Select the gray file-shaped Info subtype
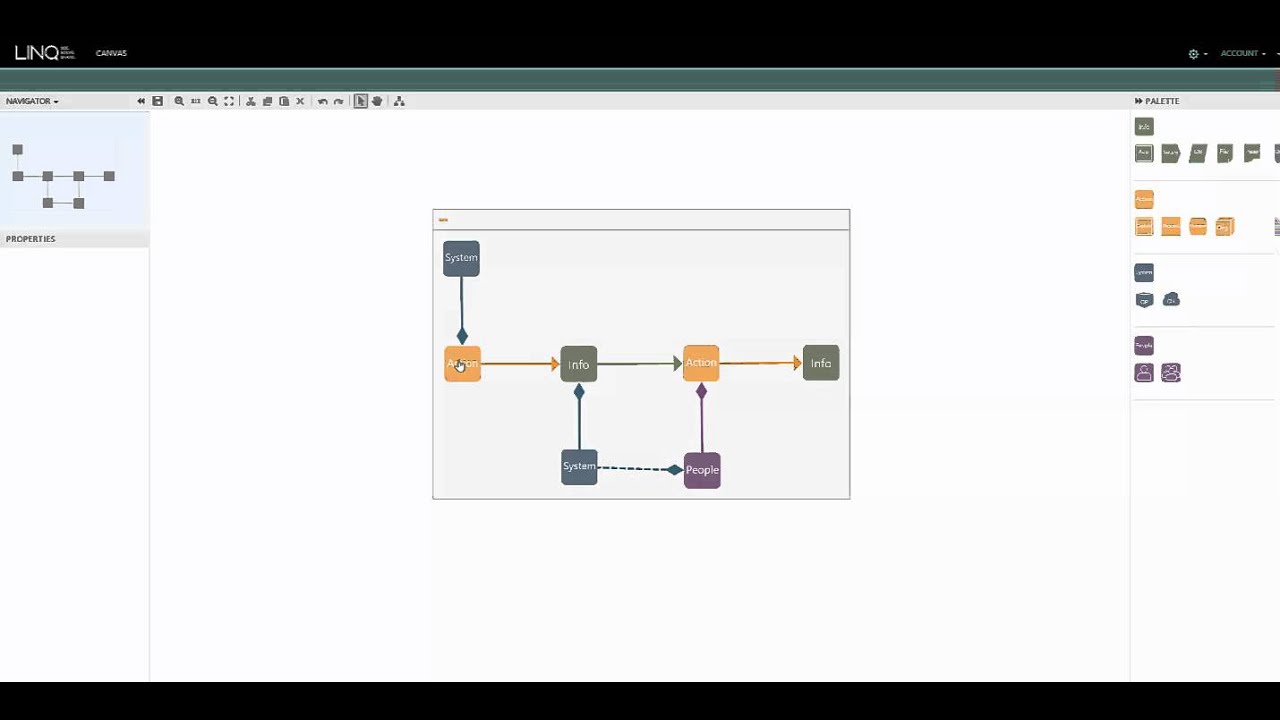1280x720 pixels. pos(1225,153)
